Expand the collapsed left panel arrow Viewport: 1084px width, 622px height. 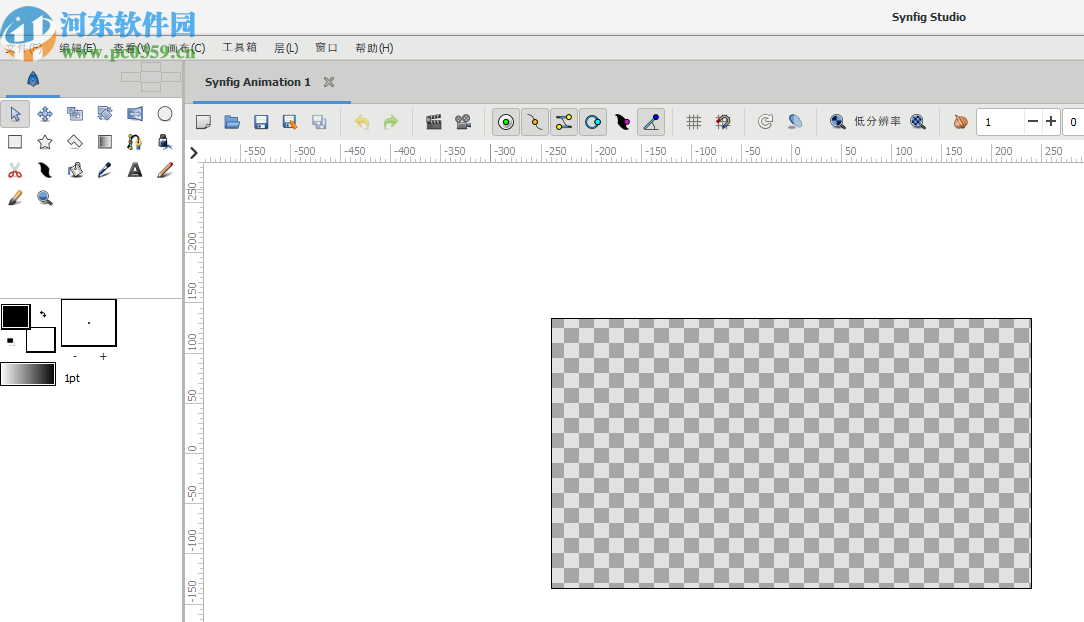coord(193,152)
